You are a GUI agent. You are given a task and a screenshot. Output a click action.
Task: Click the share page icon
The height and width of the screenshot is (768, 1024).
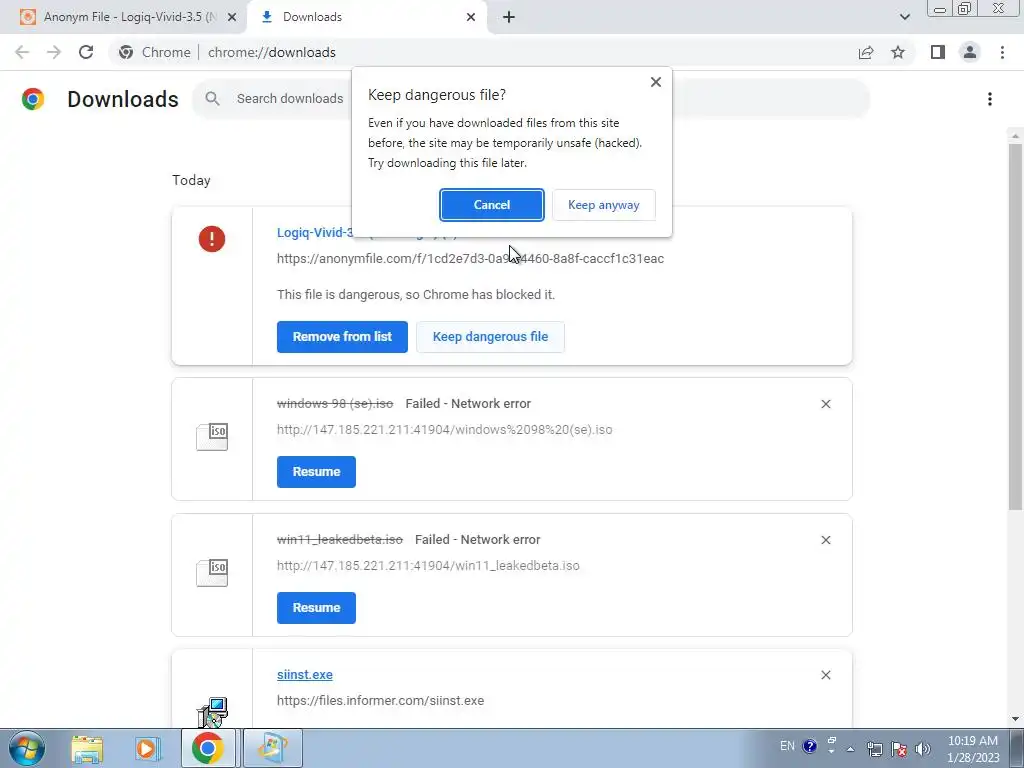(866, 52)
